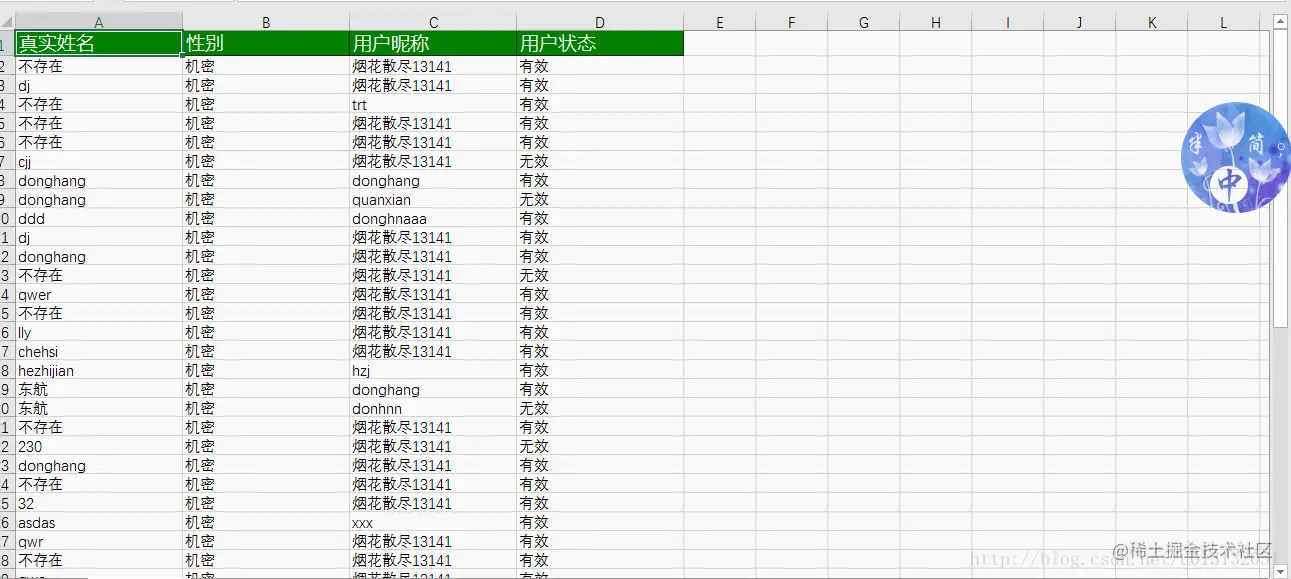Click the 用户状态 header cell
This screenshot has height=579, width=1291.
pyautogui.click(x=599, y=44)
